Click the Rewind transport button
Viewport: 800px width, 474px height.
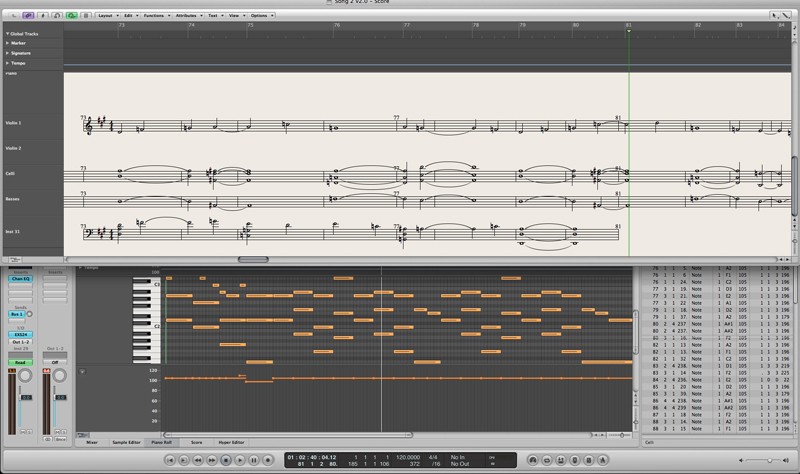click(x=198, y=460)
